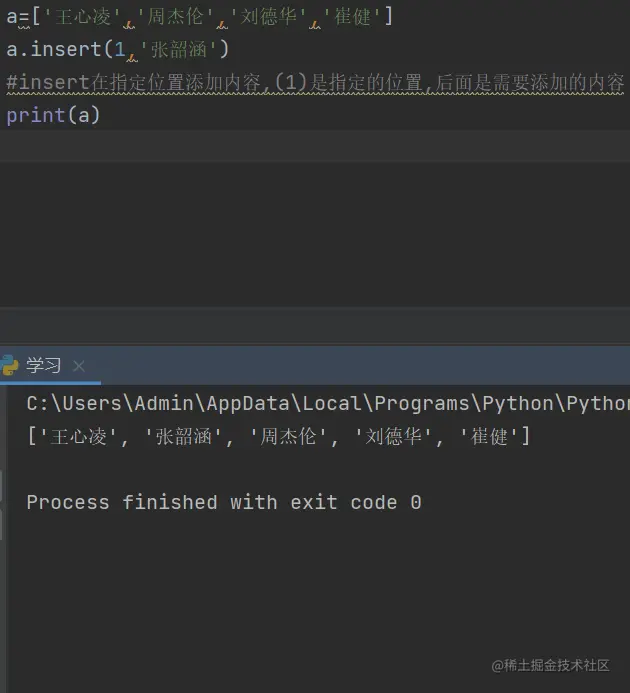This screenshot has width=630, height=693.
Task: Click the #insert comment line
Action: pyautogui.click(x=315, y=82)
